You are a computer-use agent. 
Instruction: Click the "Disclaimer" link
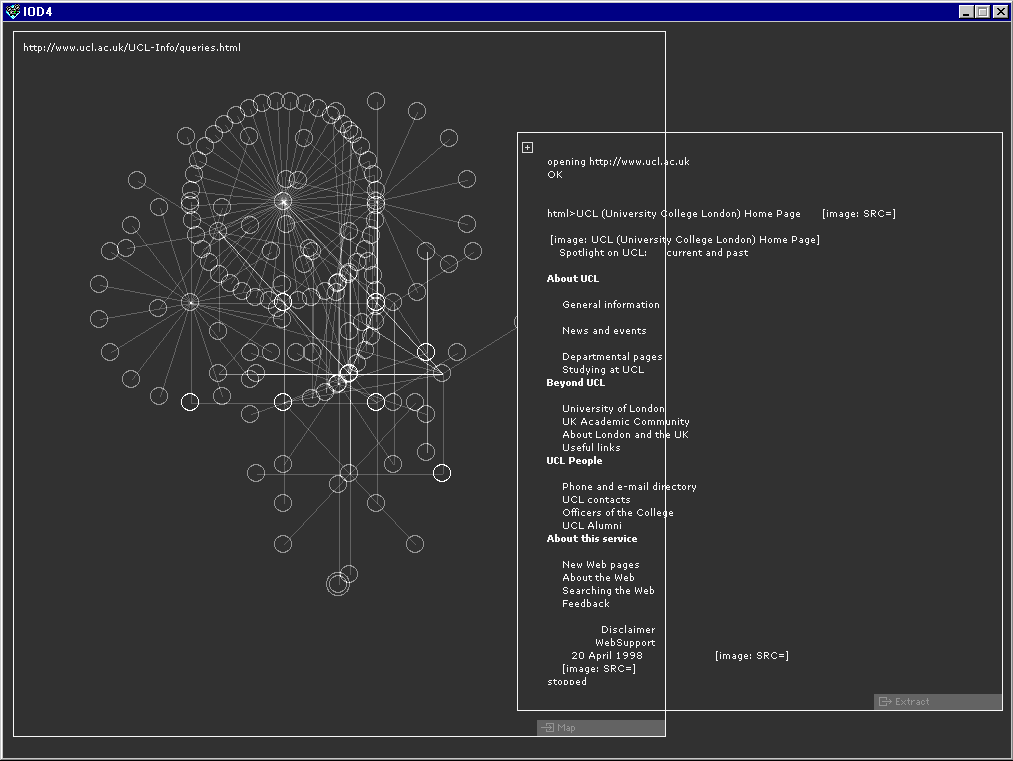628,629
